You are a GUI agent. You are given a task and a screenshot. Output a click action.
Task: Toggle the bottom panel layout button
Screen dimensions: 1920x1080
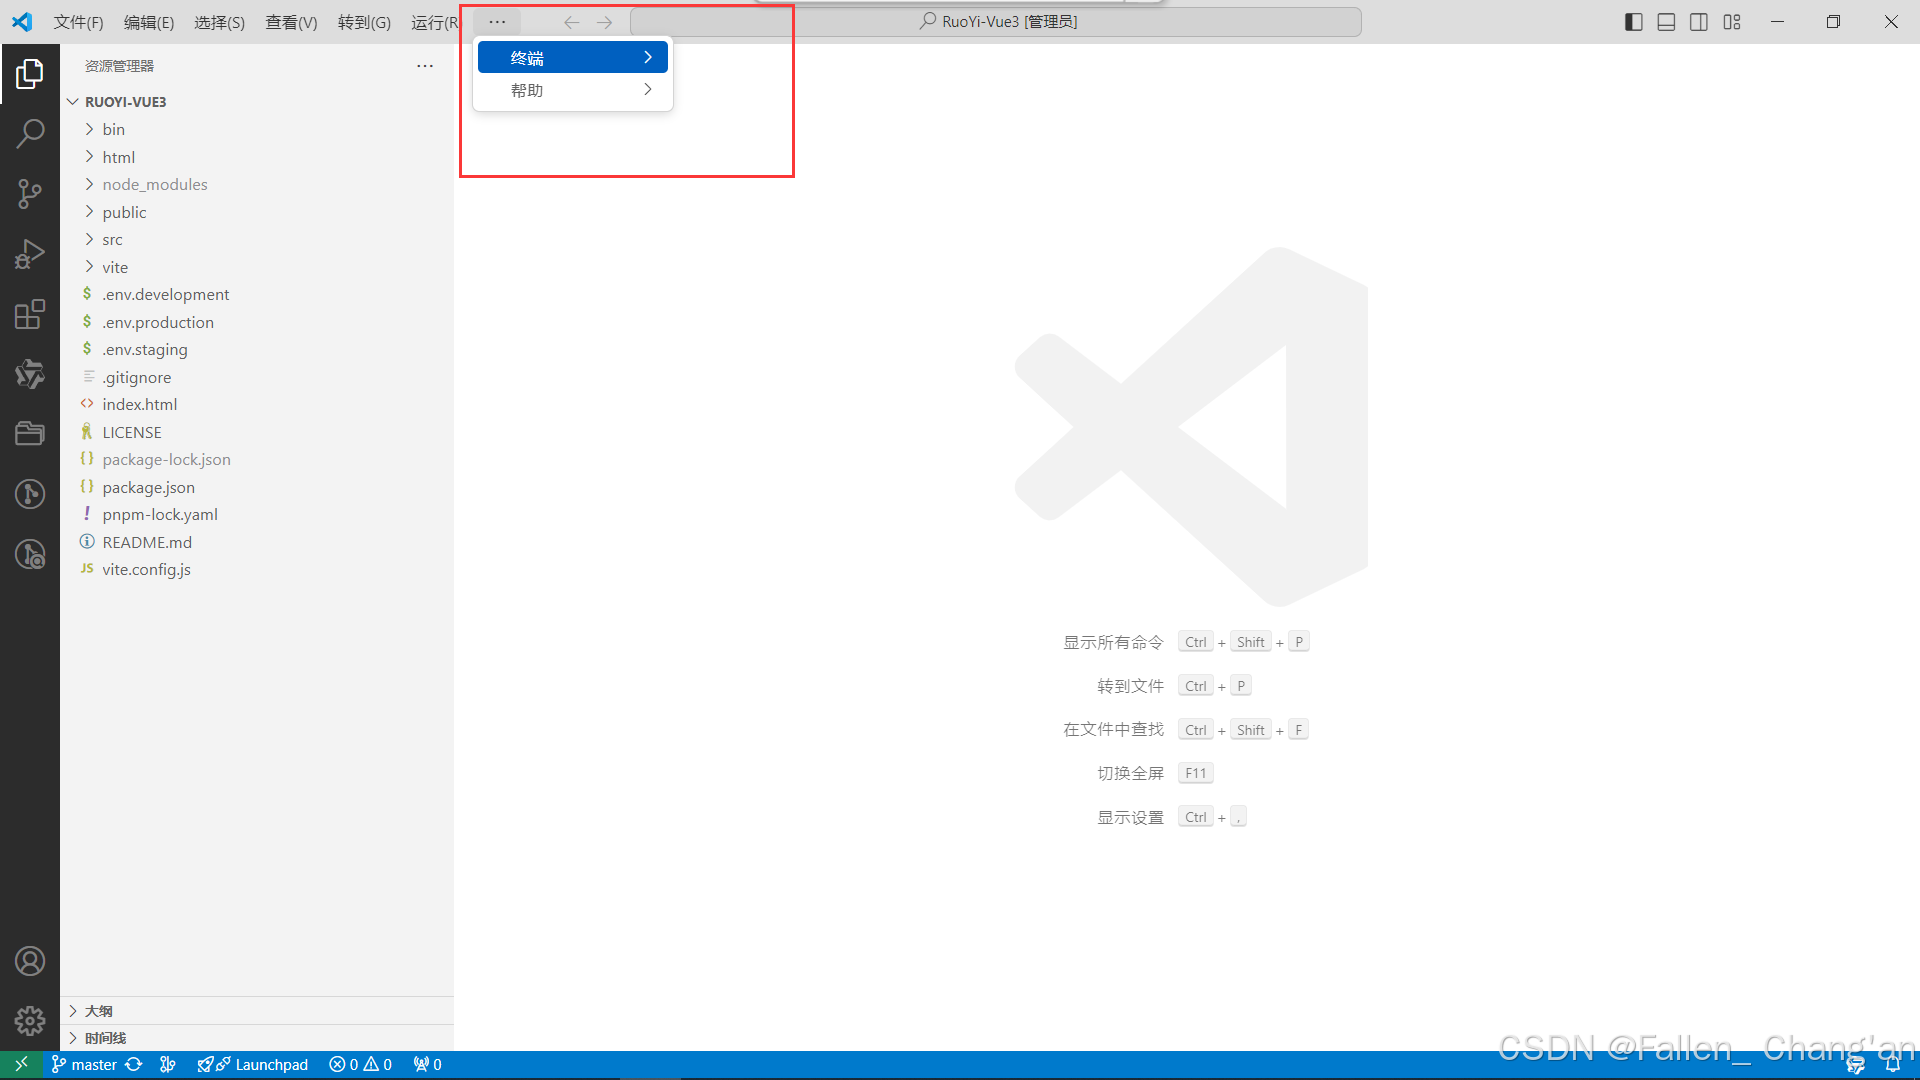[x=1666, y=22]
